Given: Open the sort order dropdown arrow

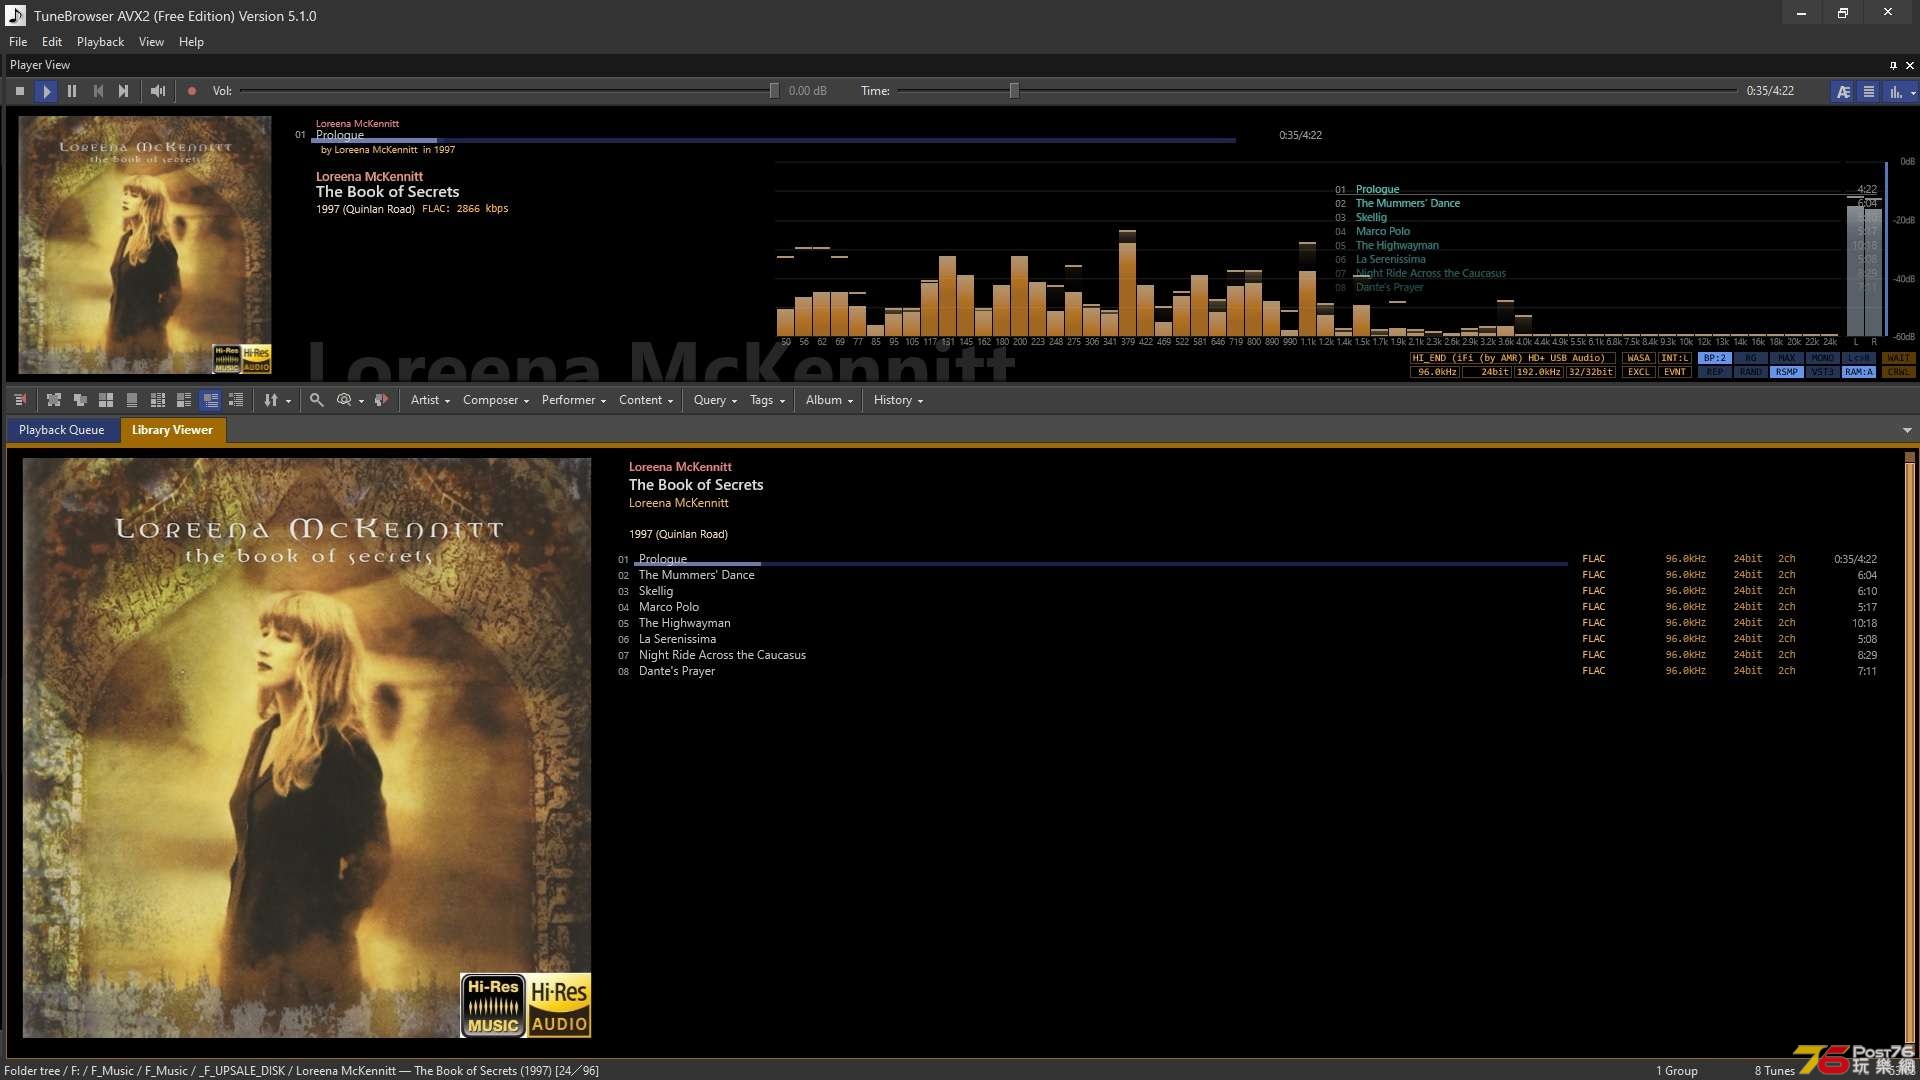Looking at the screenshot, I should (x=289, y=401).
